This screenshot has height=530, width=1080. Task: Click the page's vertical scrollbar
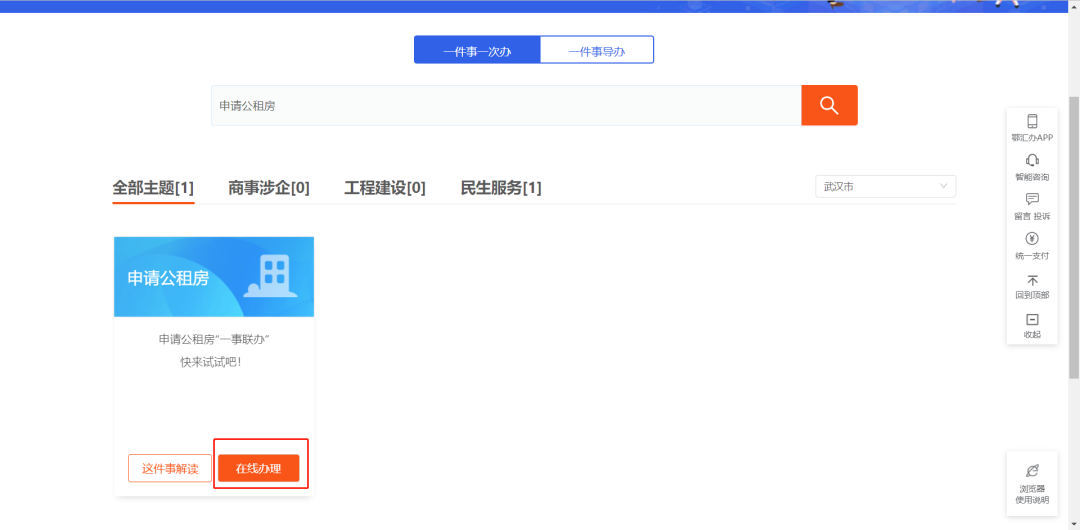click(1074, 238)
